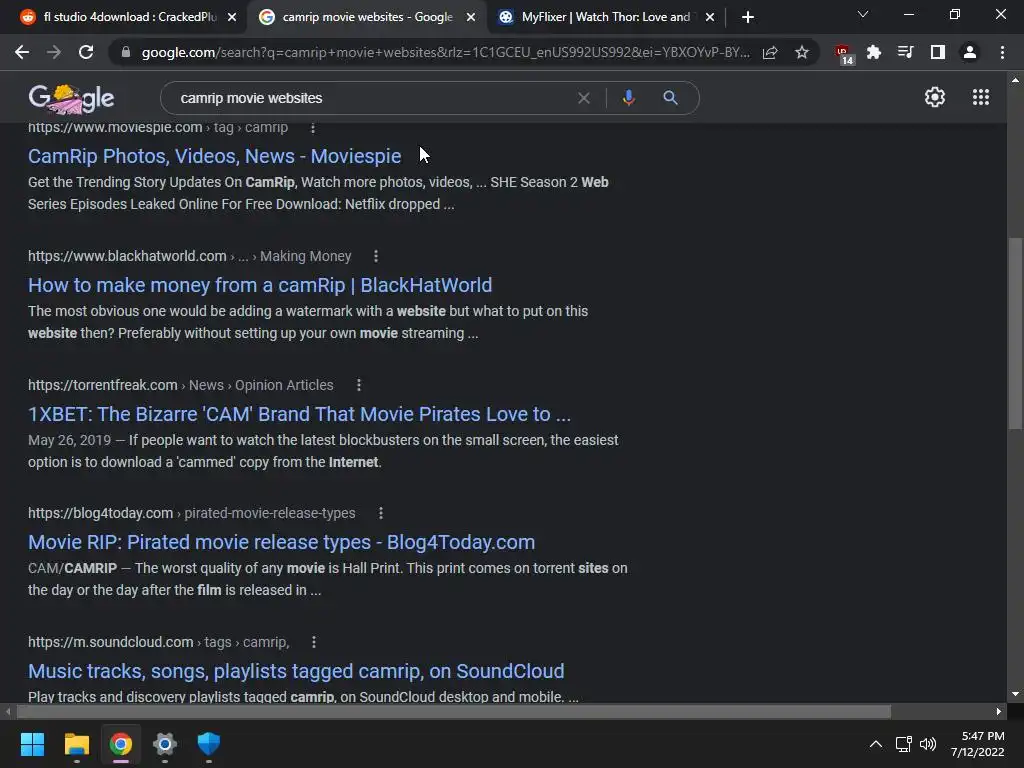Open Windows Security shield on taskbar
1024x768 pixels.
click(x=209, y=744)
